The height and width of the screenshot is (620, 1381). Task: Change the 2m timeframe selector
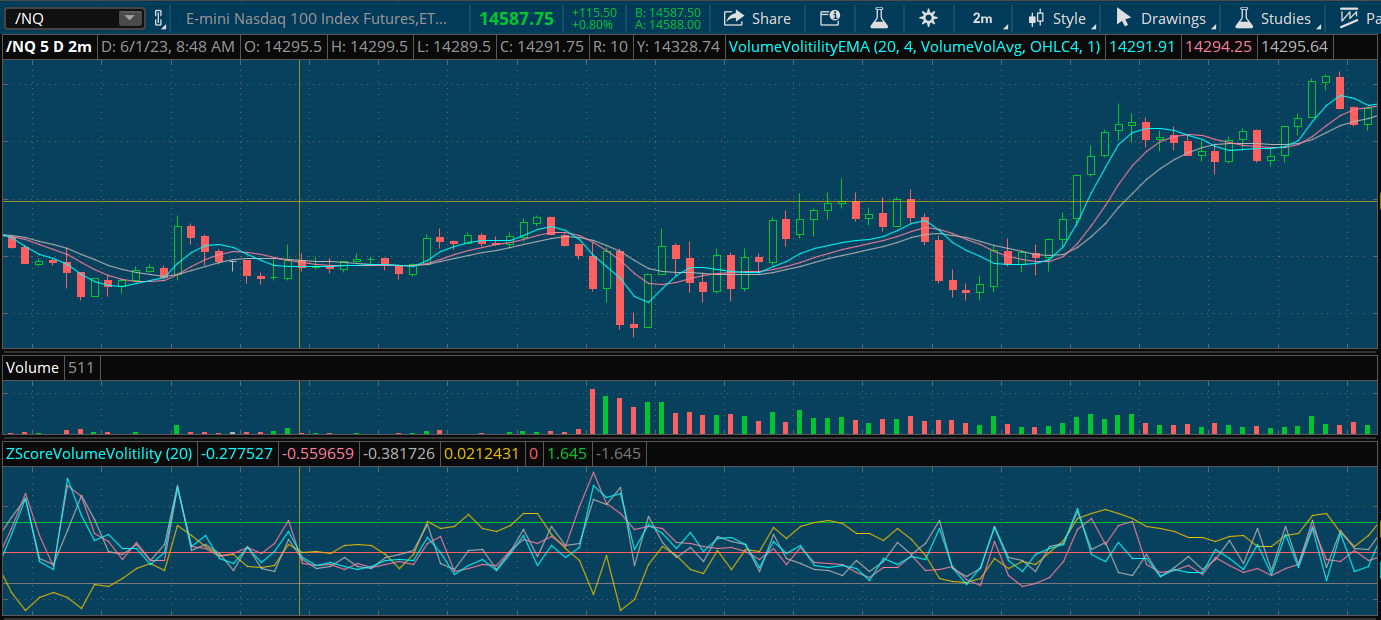tap(982, 18)
